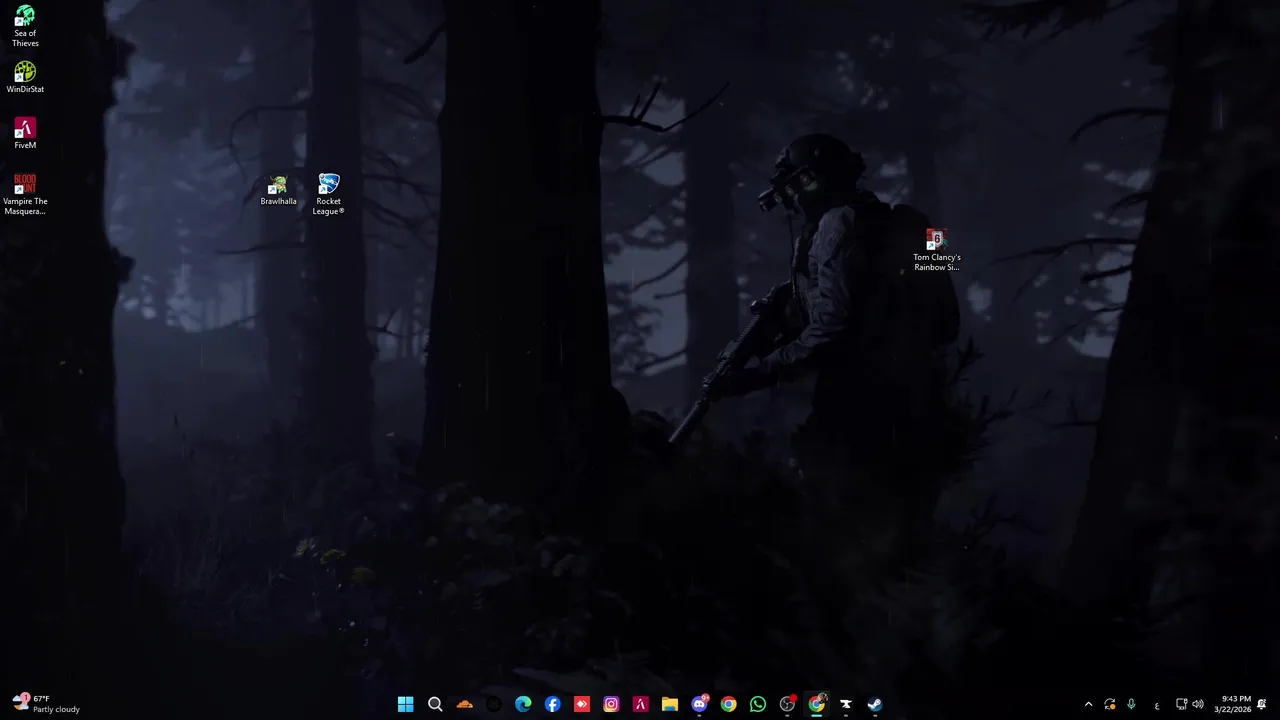Open Windows Update tray icon with orange dot
Viewport: 1280px width, 720px height.
pos(1110,704)
